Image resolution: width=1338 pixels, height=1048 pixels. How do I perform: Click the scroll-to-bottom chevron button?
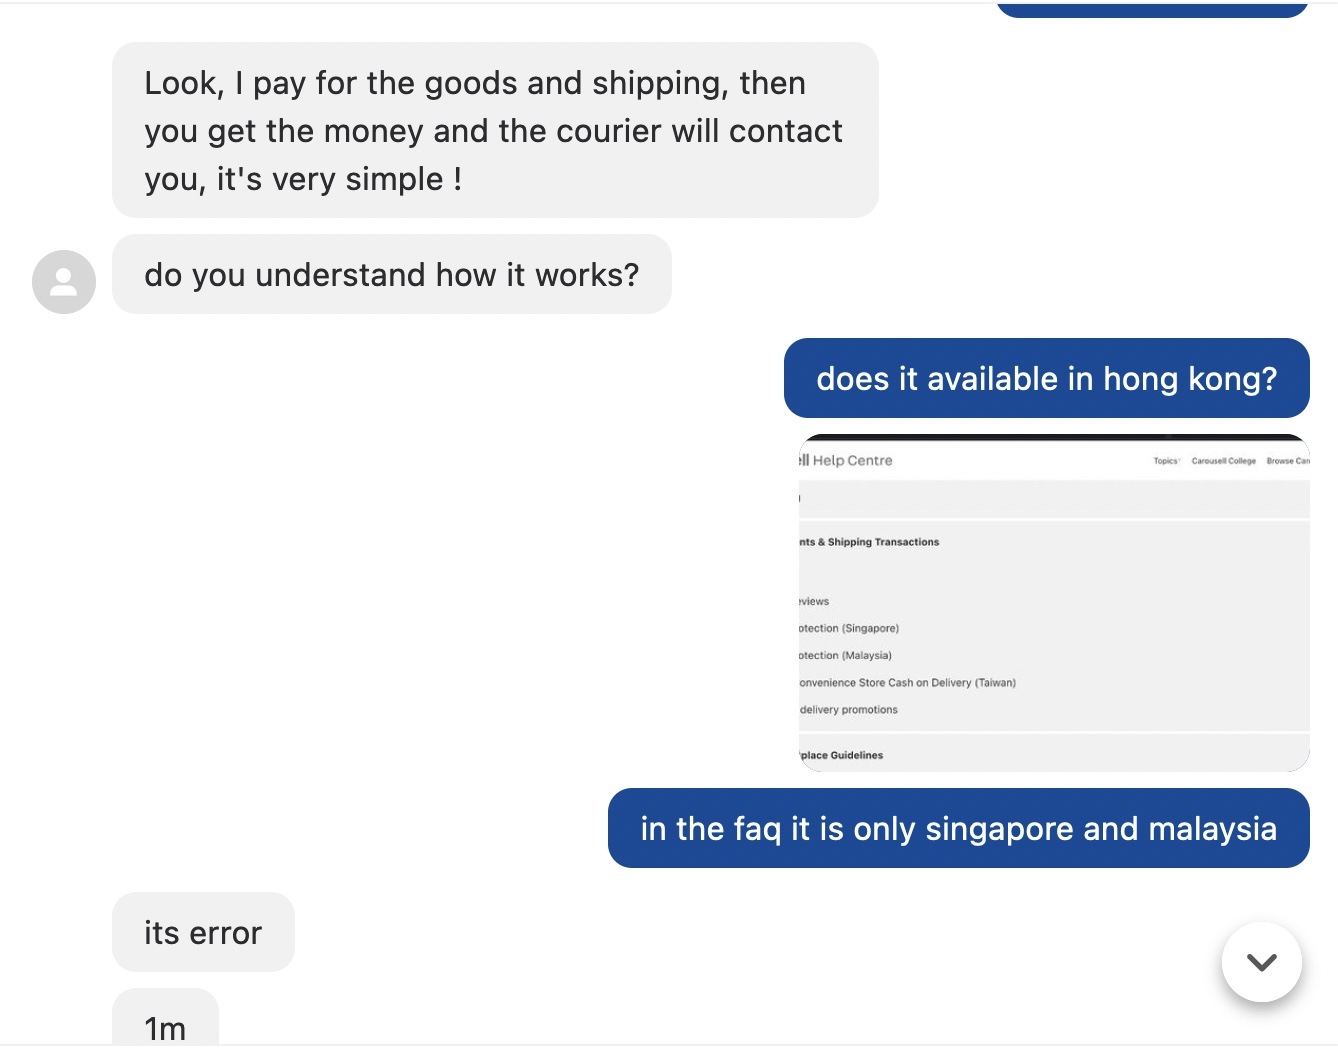[x=1262, y=962]
